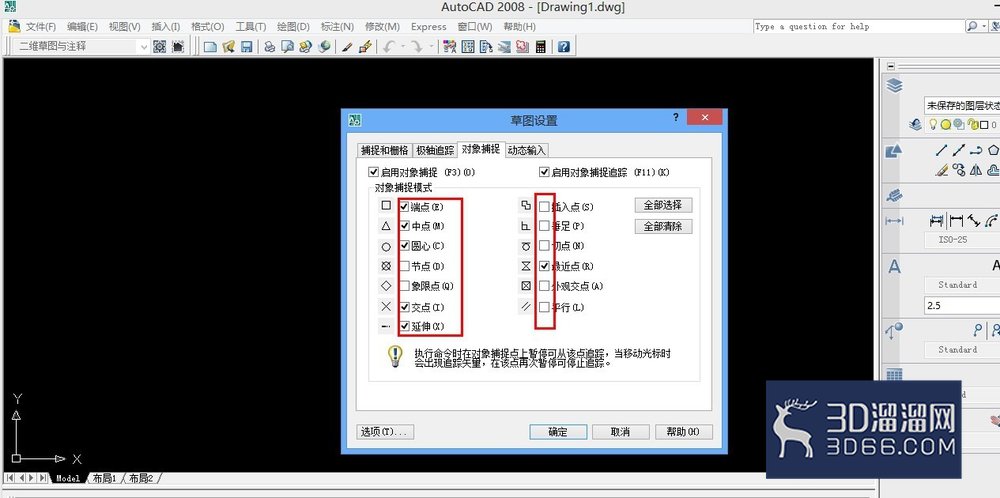The image size is (1000, 498).
Task: Open Sheet Set Manager icon
Action: (504, 47)
